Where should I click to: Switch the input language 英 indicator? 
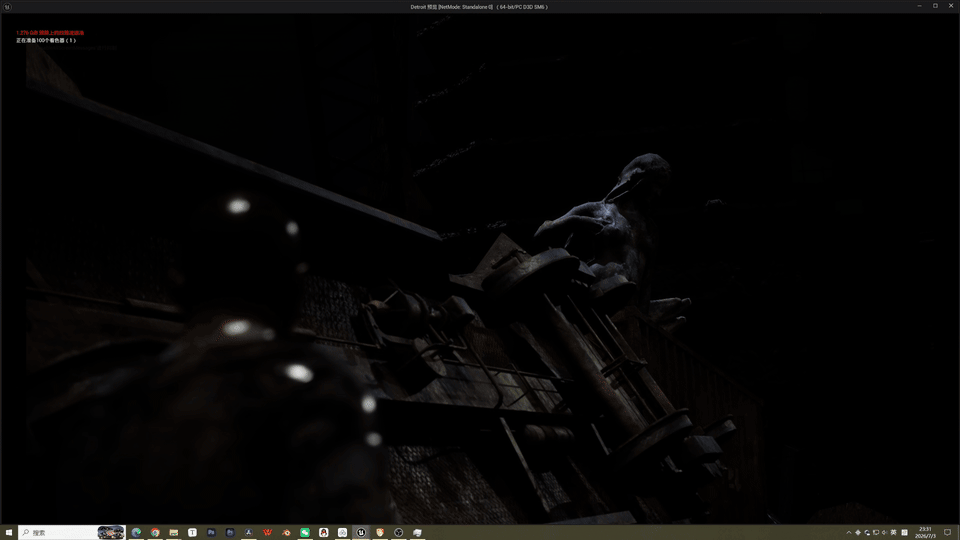coord(893,533)
